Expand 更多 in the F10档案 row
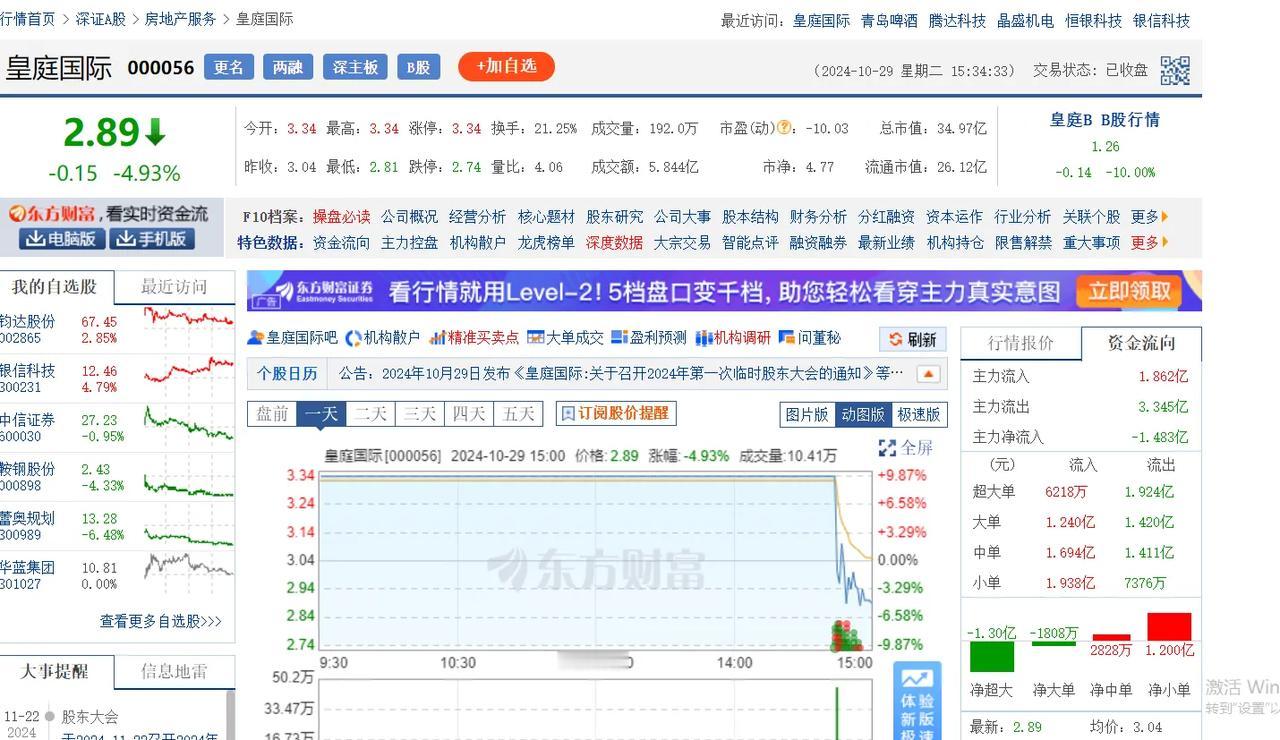1280x740 pixels. coord(1149,217)
